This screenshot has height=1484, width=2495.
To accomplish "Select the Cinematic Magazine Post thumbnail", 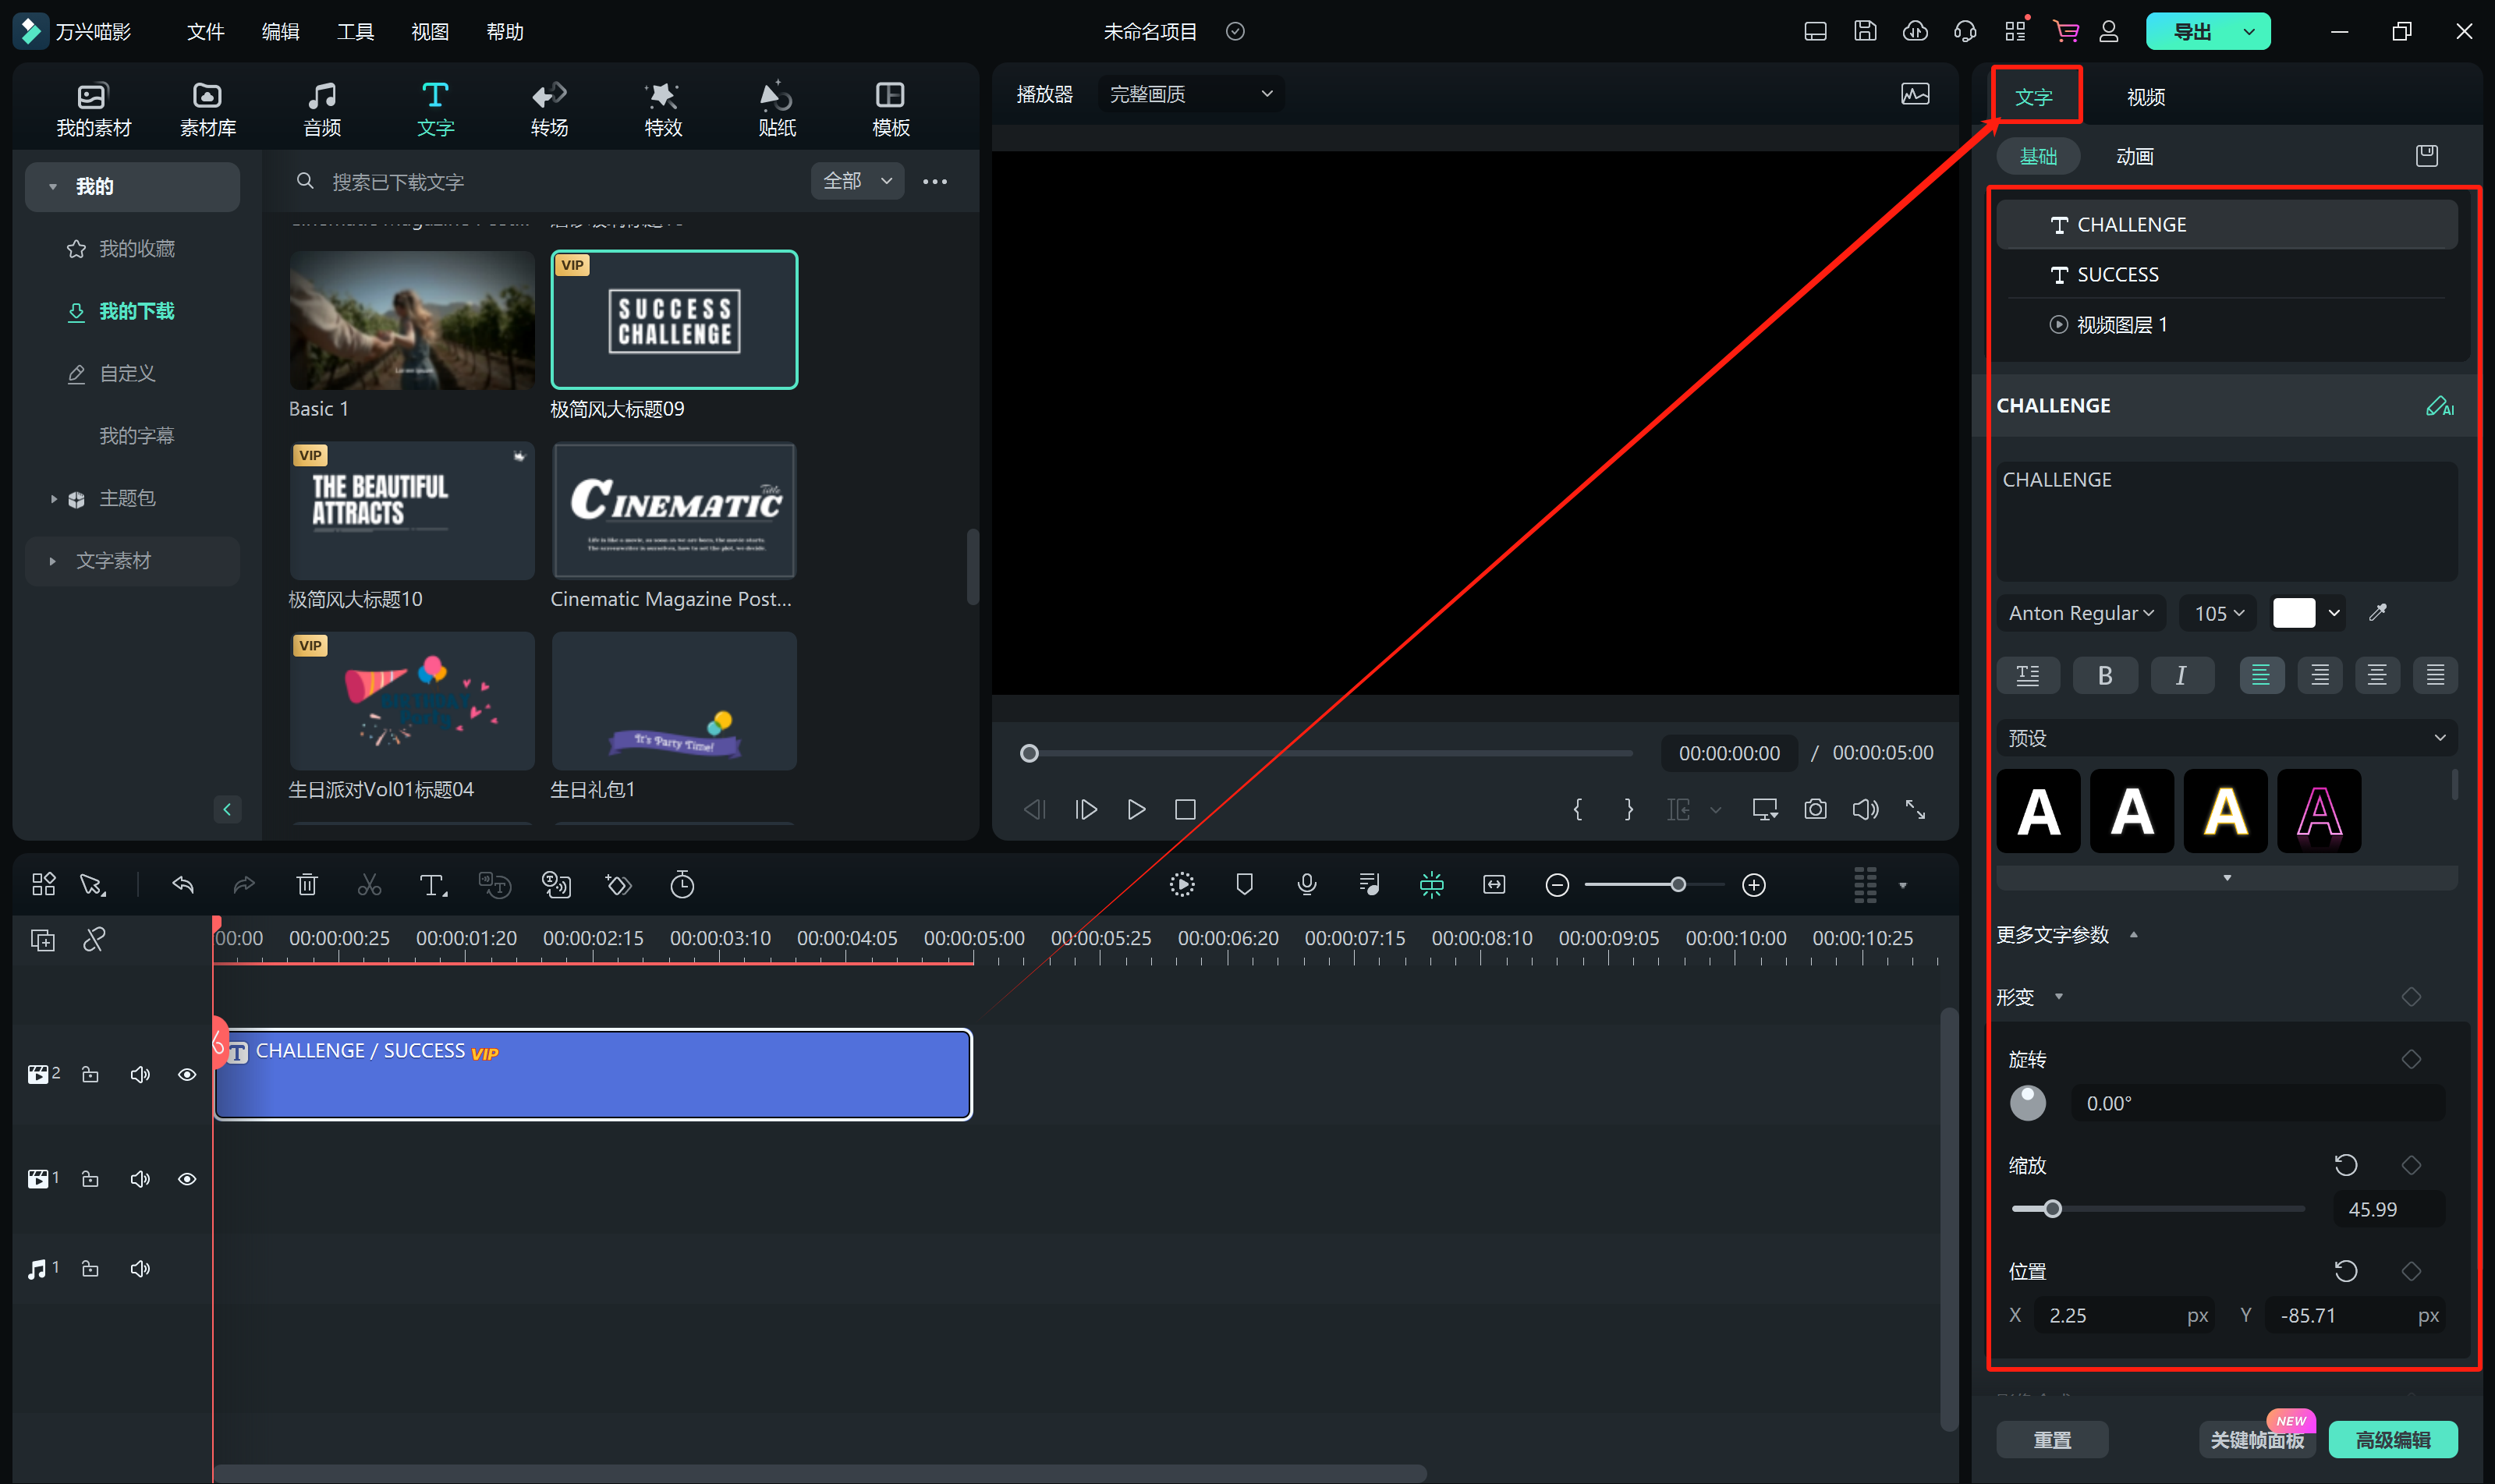I will point(674,511).
